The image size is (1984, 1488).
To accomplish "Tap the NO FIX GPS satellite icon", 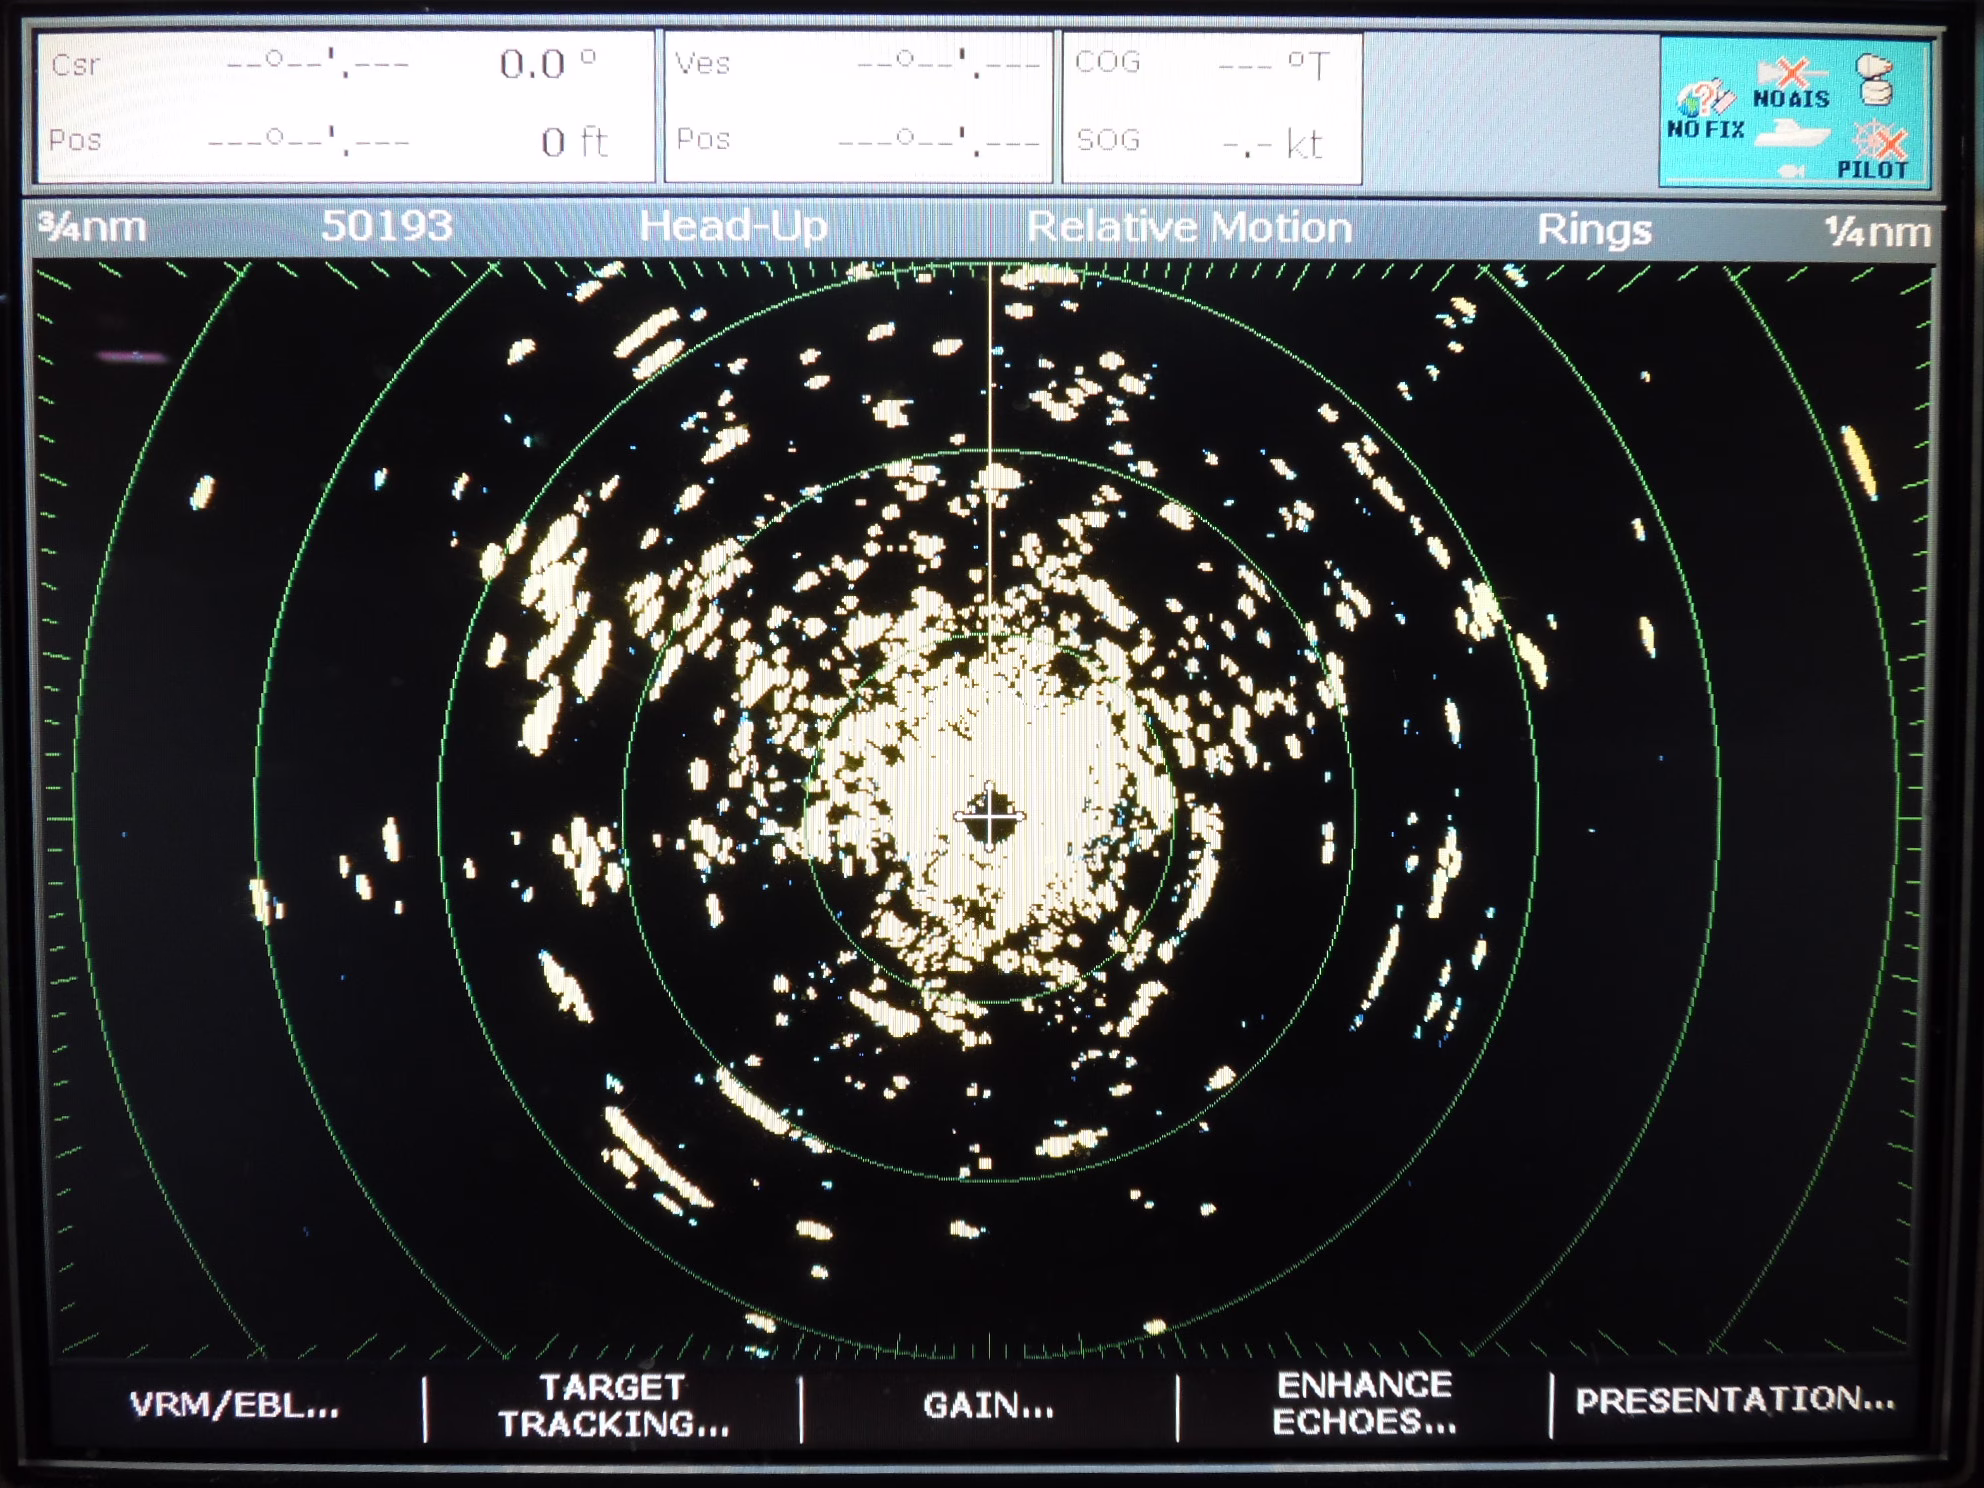I will [1705, 106].
